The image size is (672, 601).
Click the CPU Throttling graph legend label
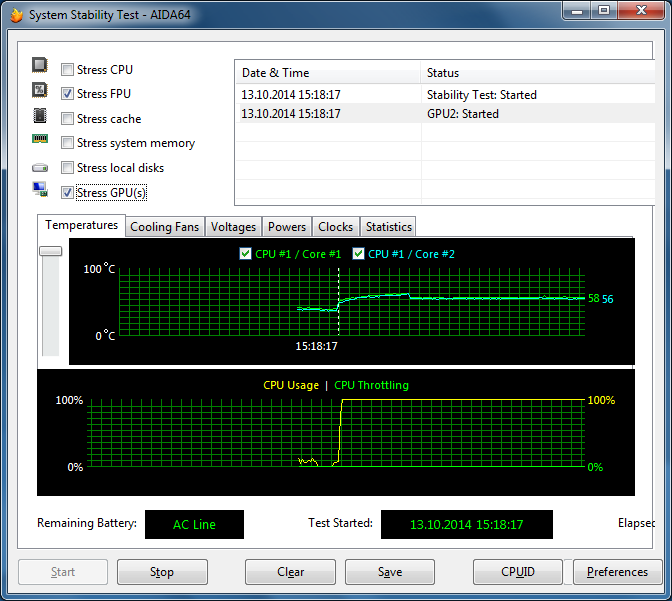(371, 385)
